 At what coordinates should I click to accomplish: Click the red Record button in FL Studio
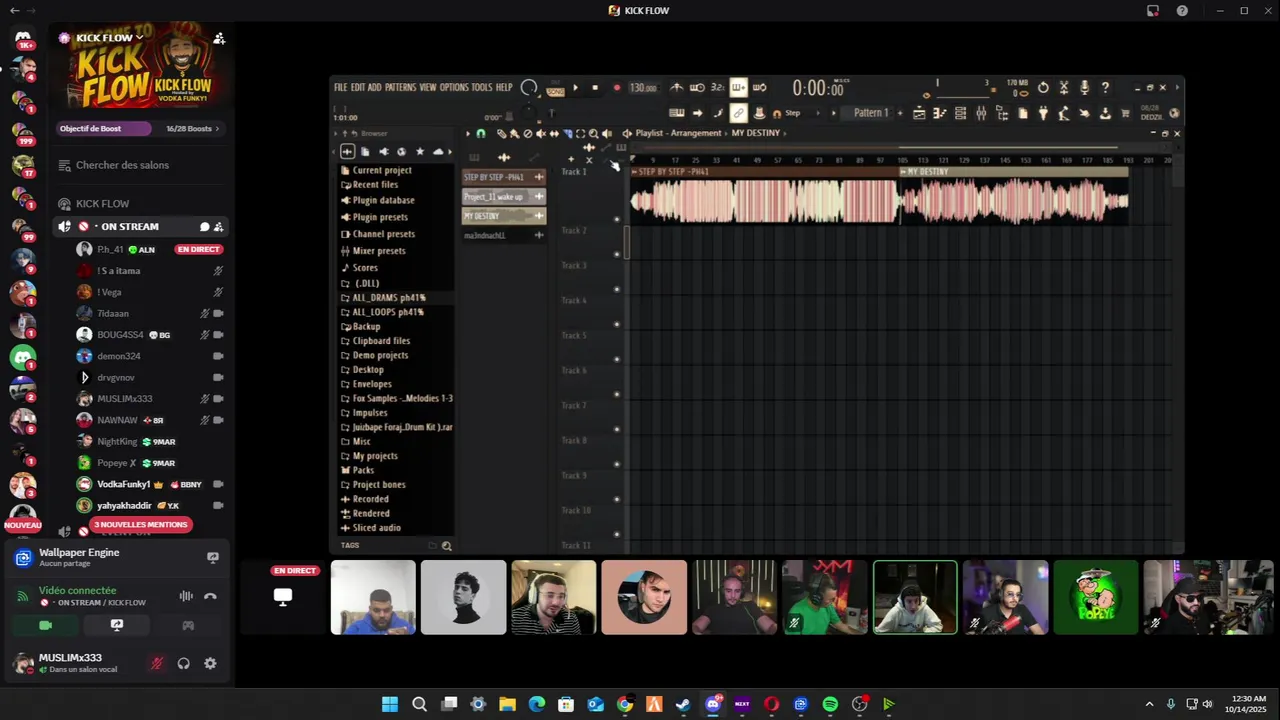pos(616,88)
